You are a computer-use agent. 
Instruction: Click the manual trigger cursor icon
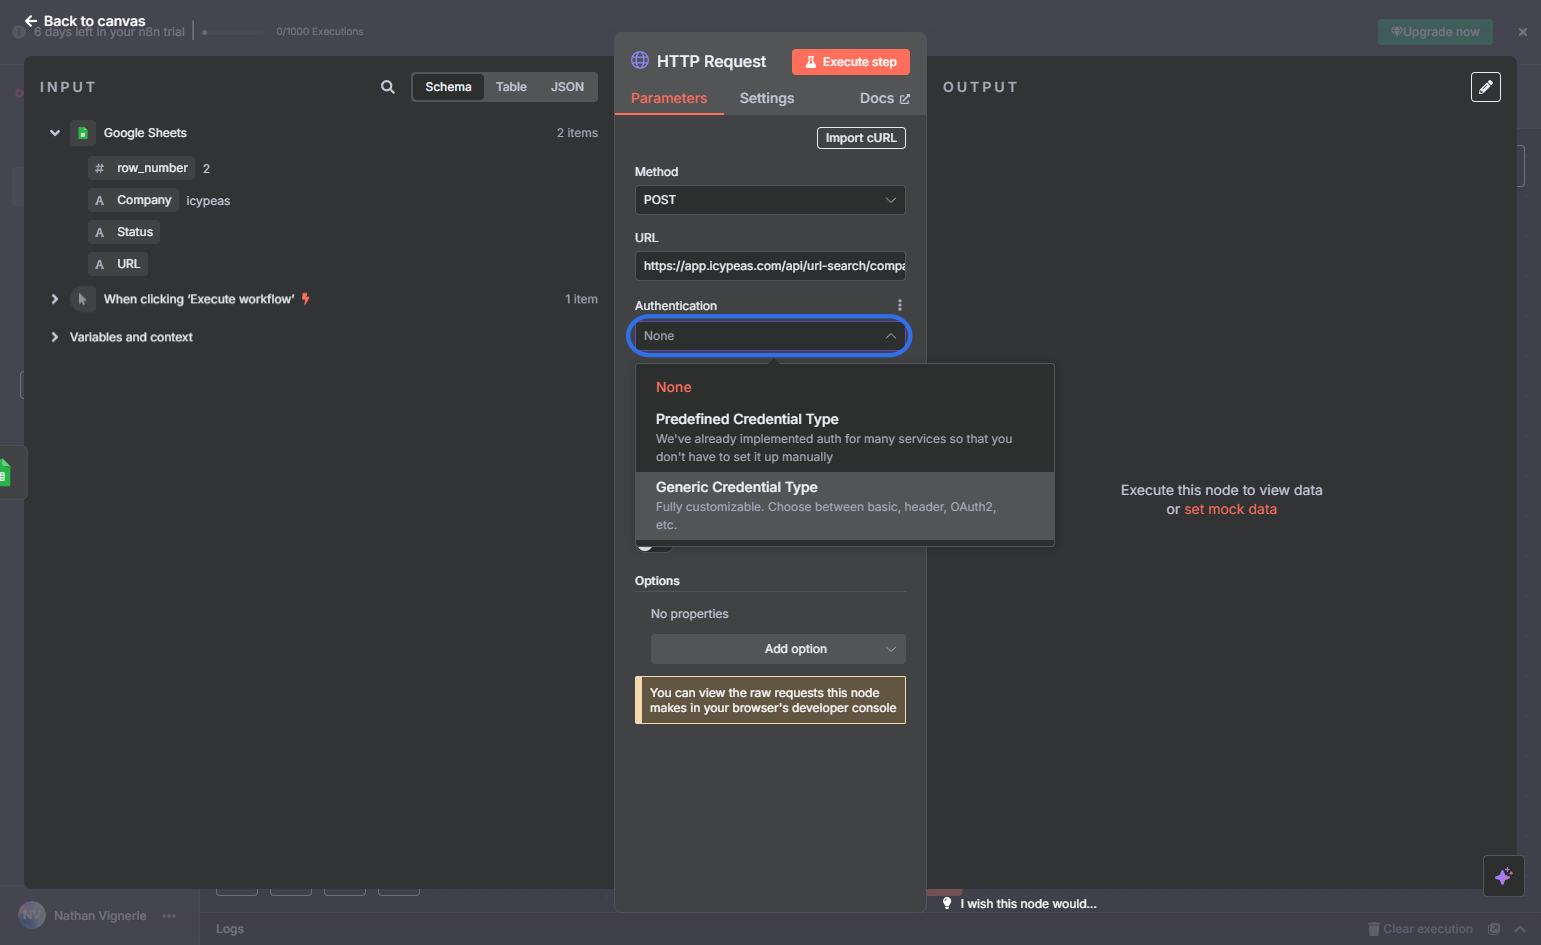tap(83, 299)
